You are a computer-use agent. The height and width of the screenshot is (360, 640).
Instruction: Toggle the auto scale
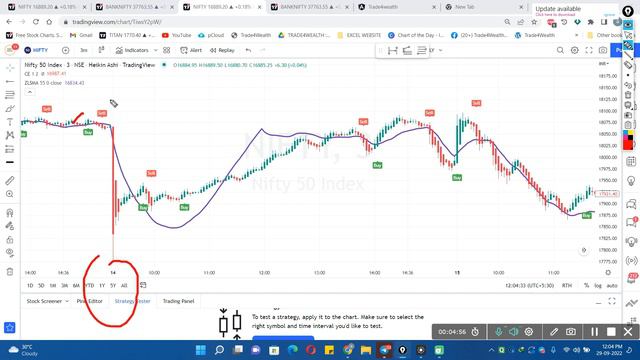pos(611,285)
